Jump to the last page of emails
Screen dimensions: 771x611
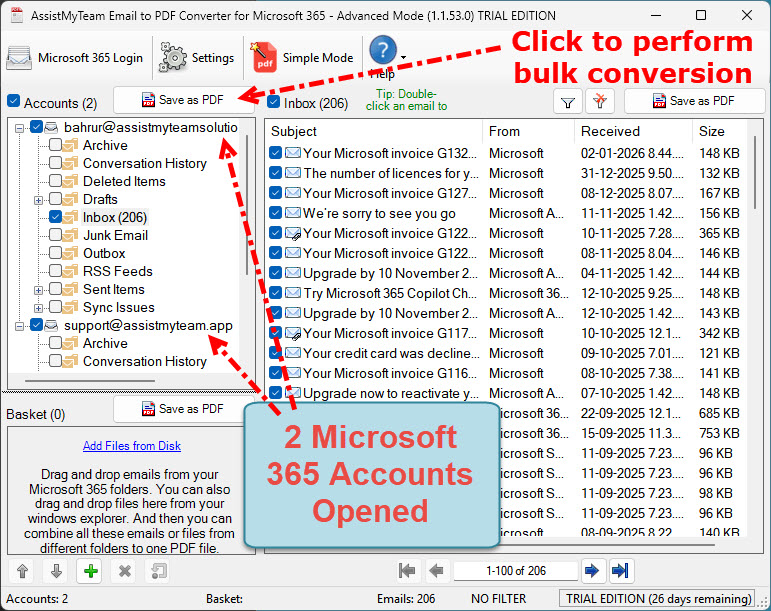tap(620, 571)
